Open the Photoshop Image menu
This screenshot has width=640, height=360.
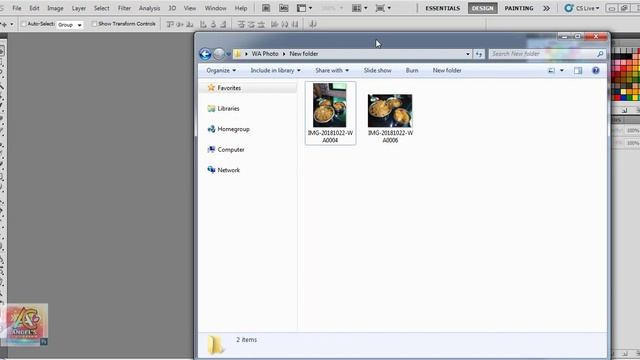click(x=55, y=8)
